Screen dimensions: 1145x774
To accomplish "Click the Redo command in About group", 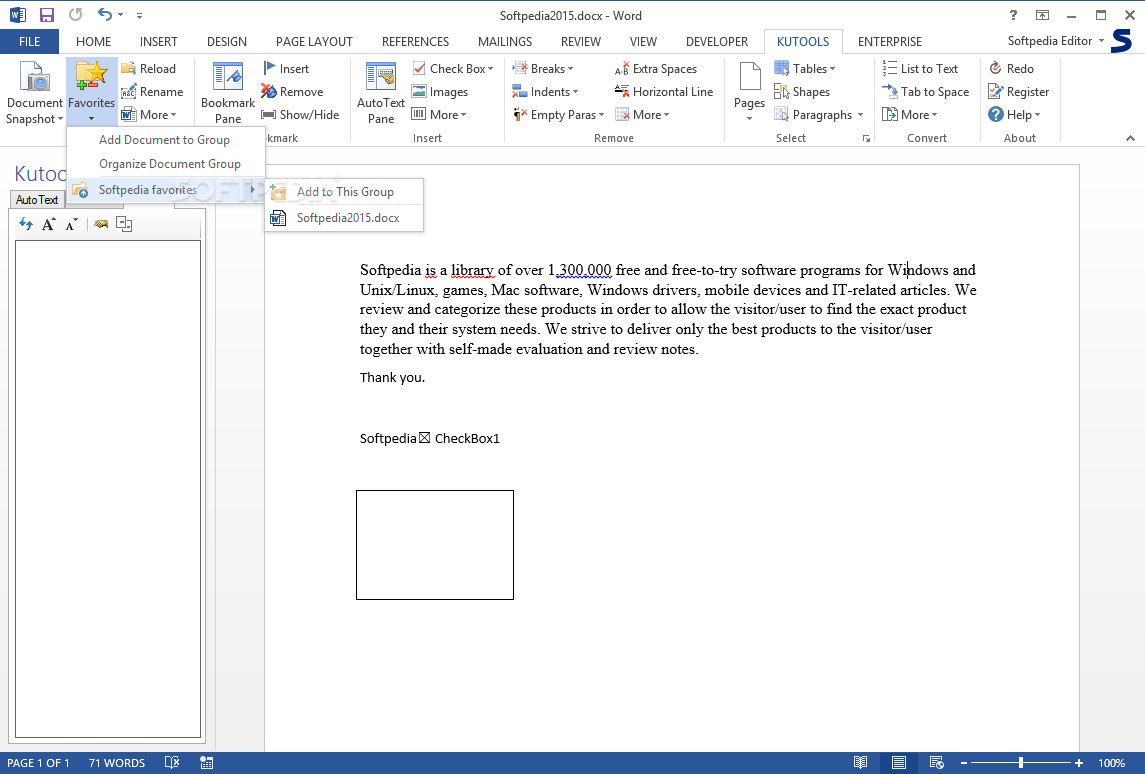I will (1011, 69).
